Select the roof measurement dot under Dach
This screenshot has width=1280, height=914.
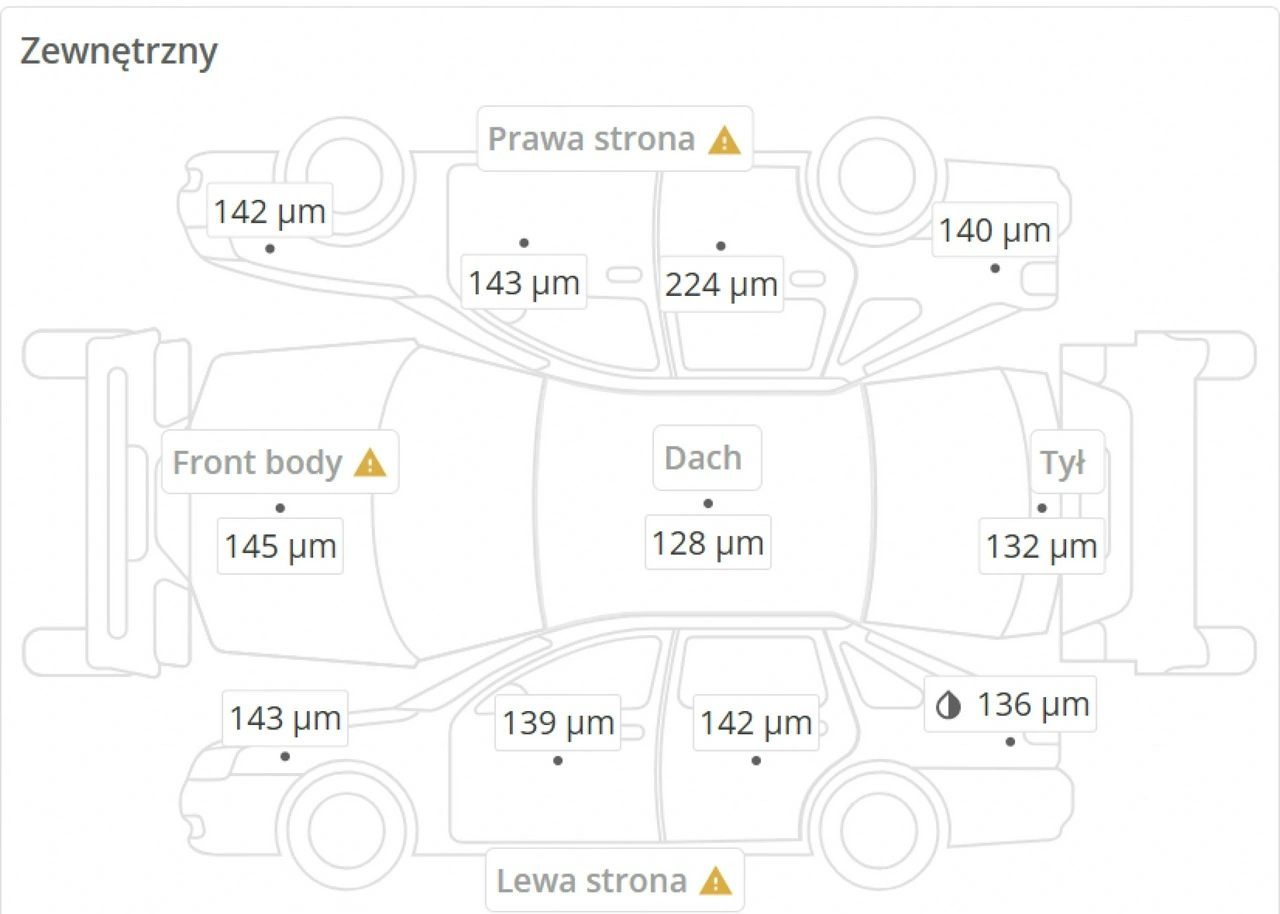708,504
